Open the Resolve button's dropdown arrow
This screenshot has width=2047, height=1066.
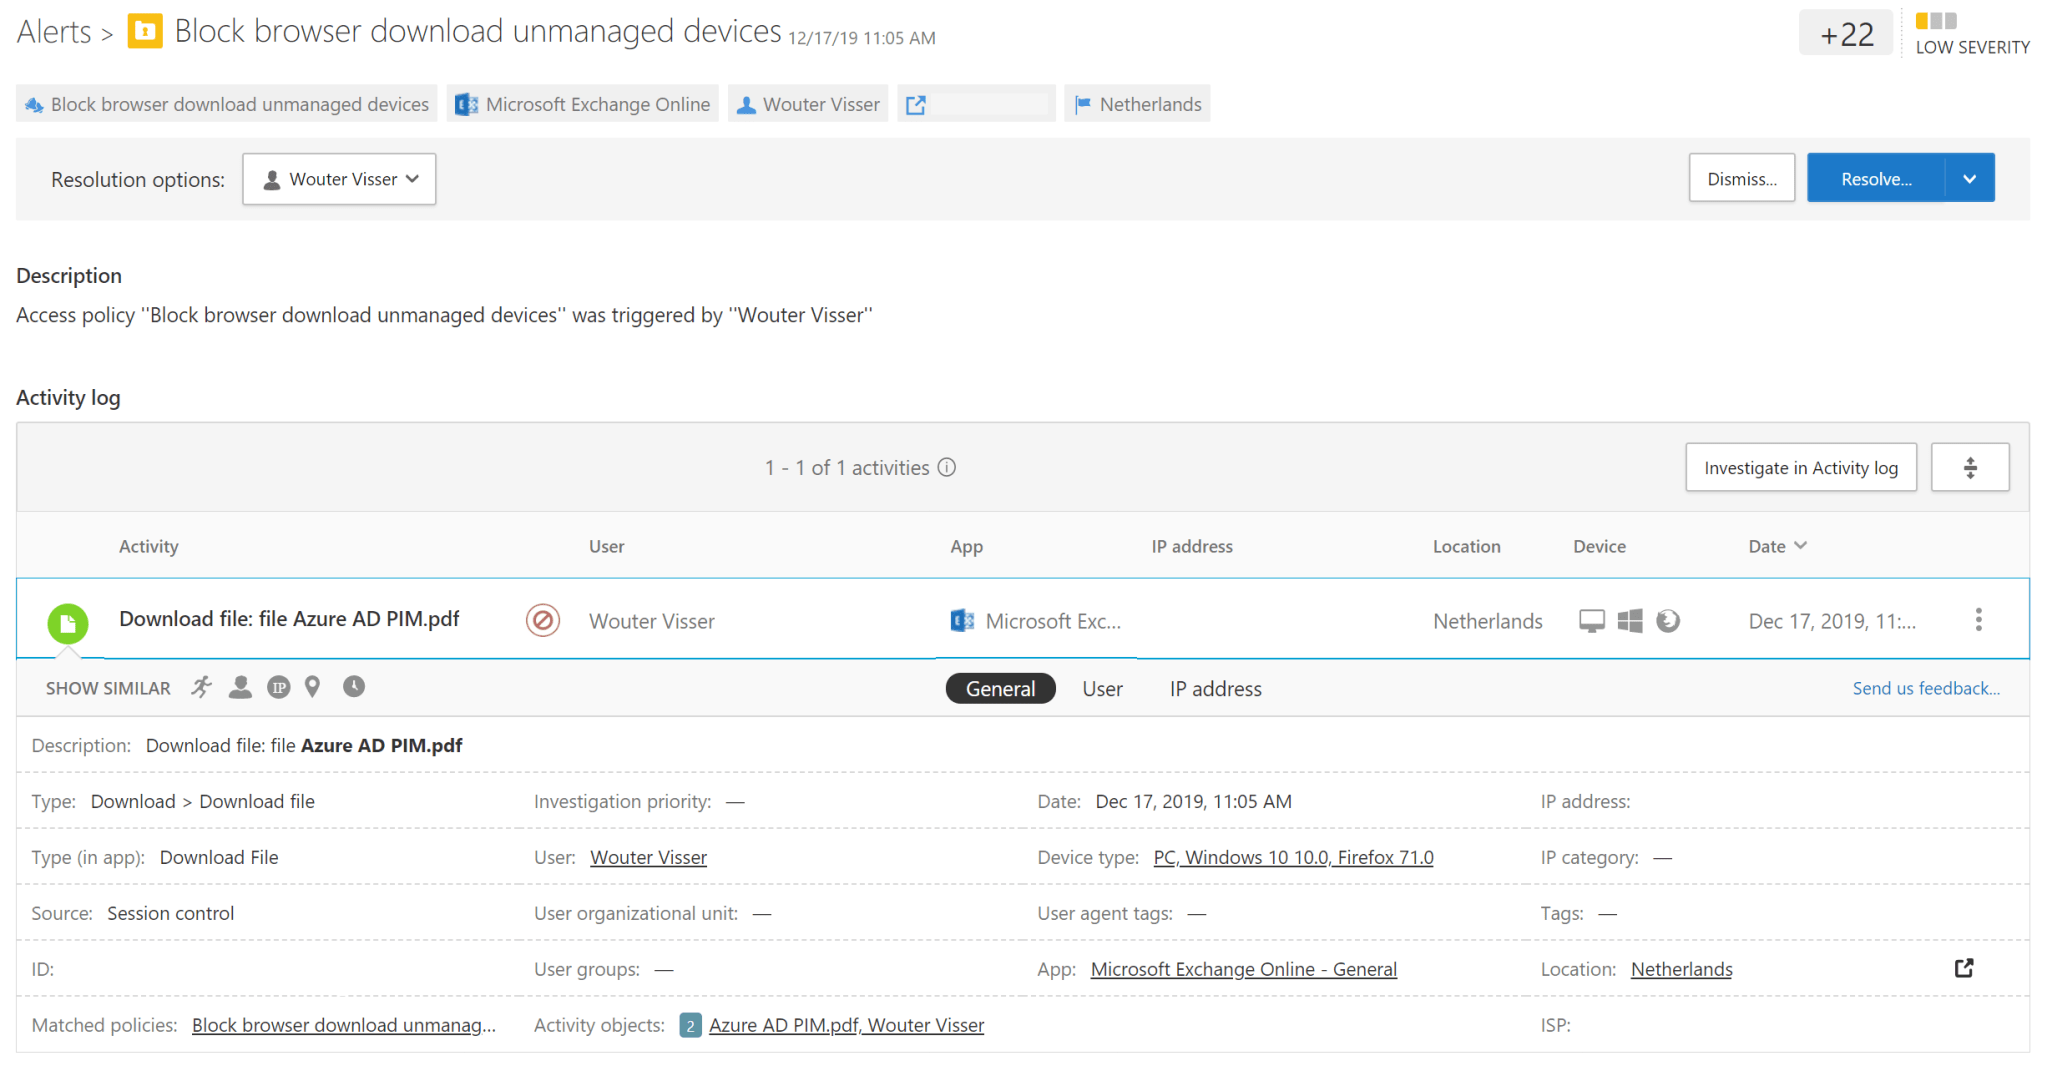[1969, 177]
